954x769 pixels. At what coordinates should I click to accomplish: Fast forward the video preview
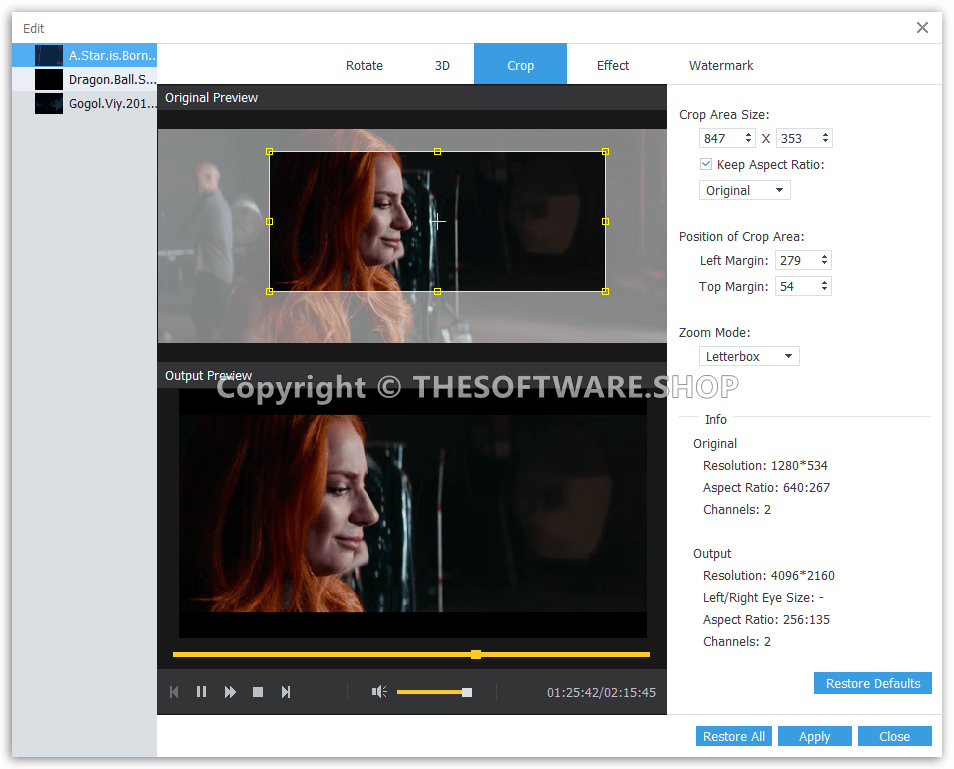click(230, 692)
